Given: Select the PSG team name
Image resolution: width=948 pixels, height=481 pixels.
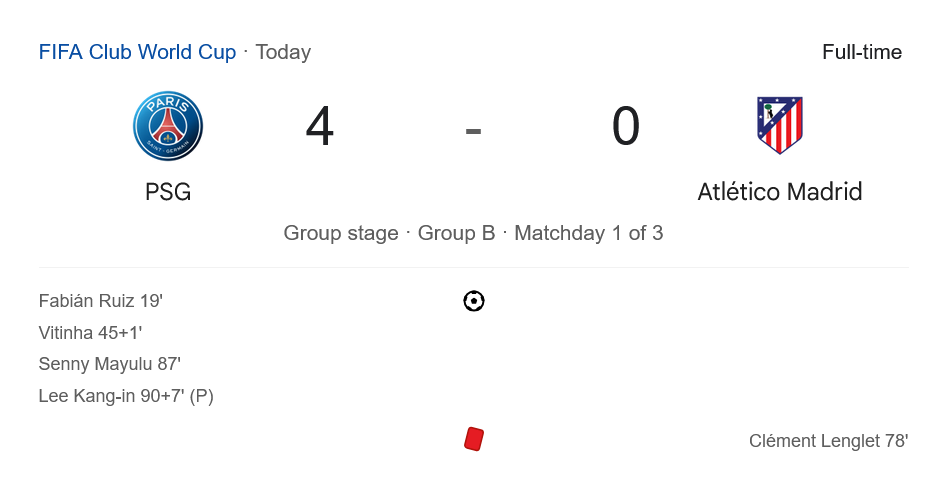Looking at the screenshot, I should pos(168,191).
